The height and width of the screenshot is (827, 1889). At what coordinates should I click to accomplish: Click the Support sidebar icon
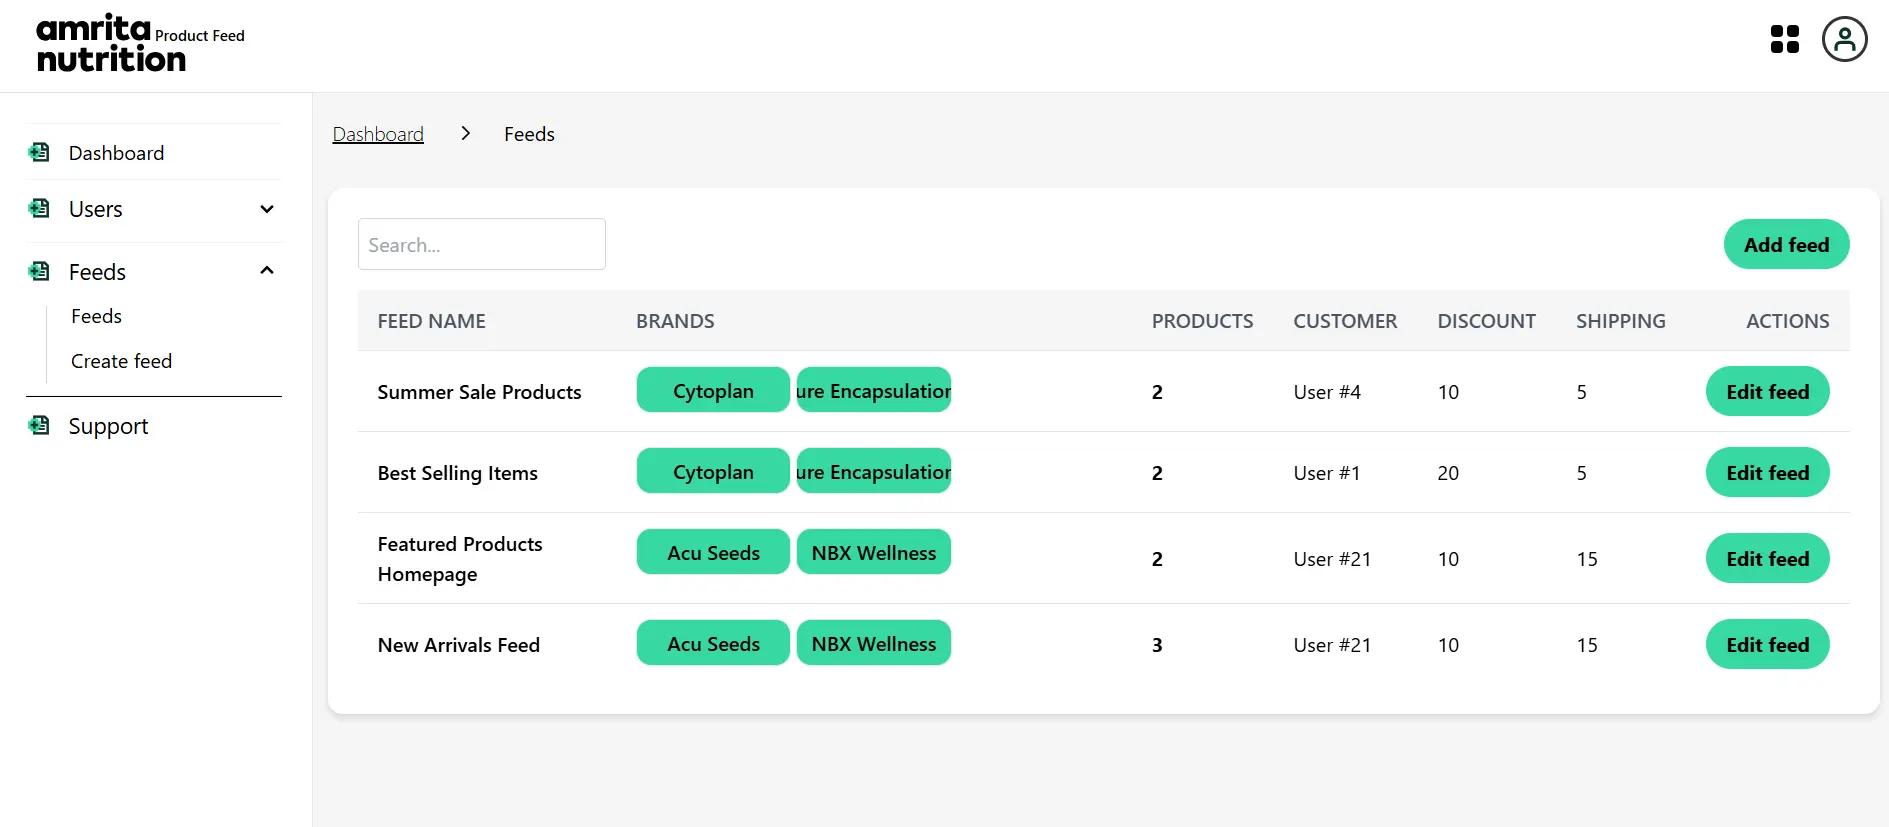pyautogui.click(x=39, y=425)
